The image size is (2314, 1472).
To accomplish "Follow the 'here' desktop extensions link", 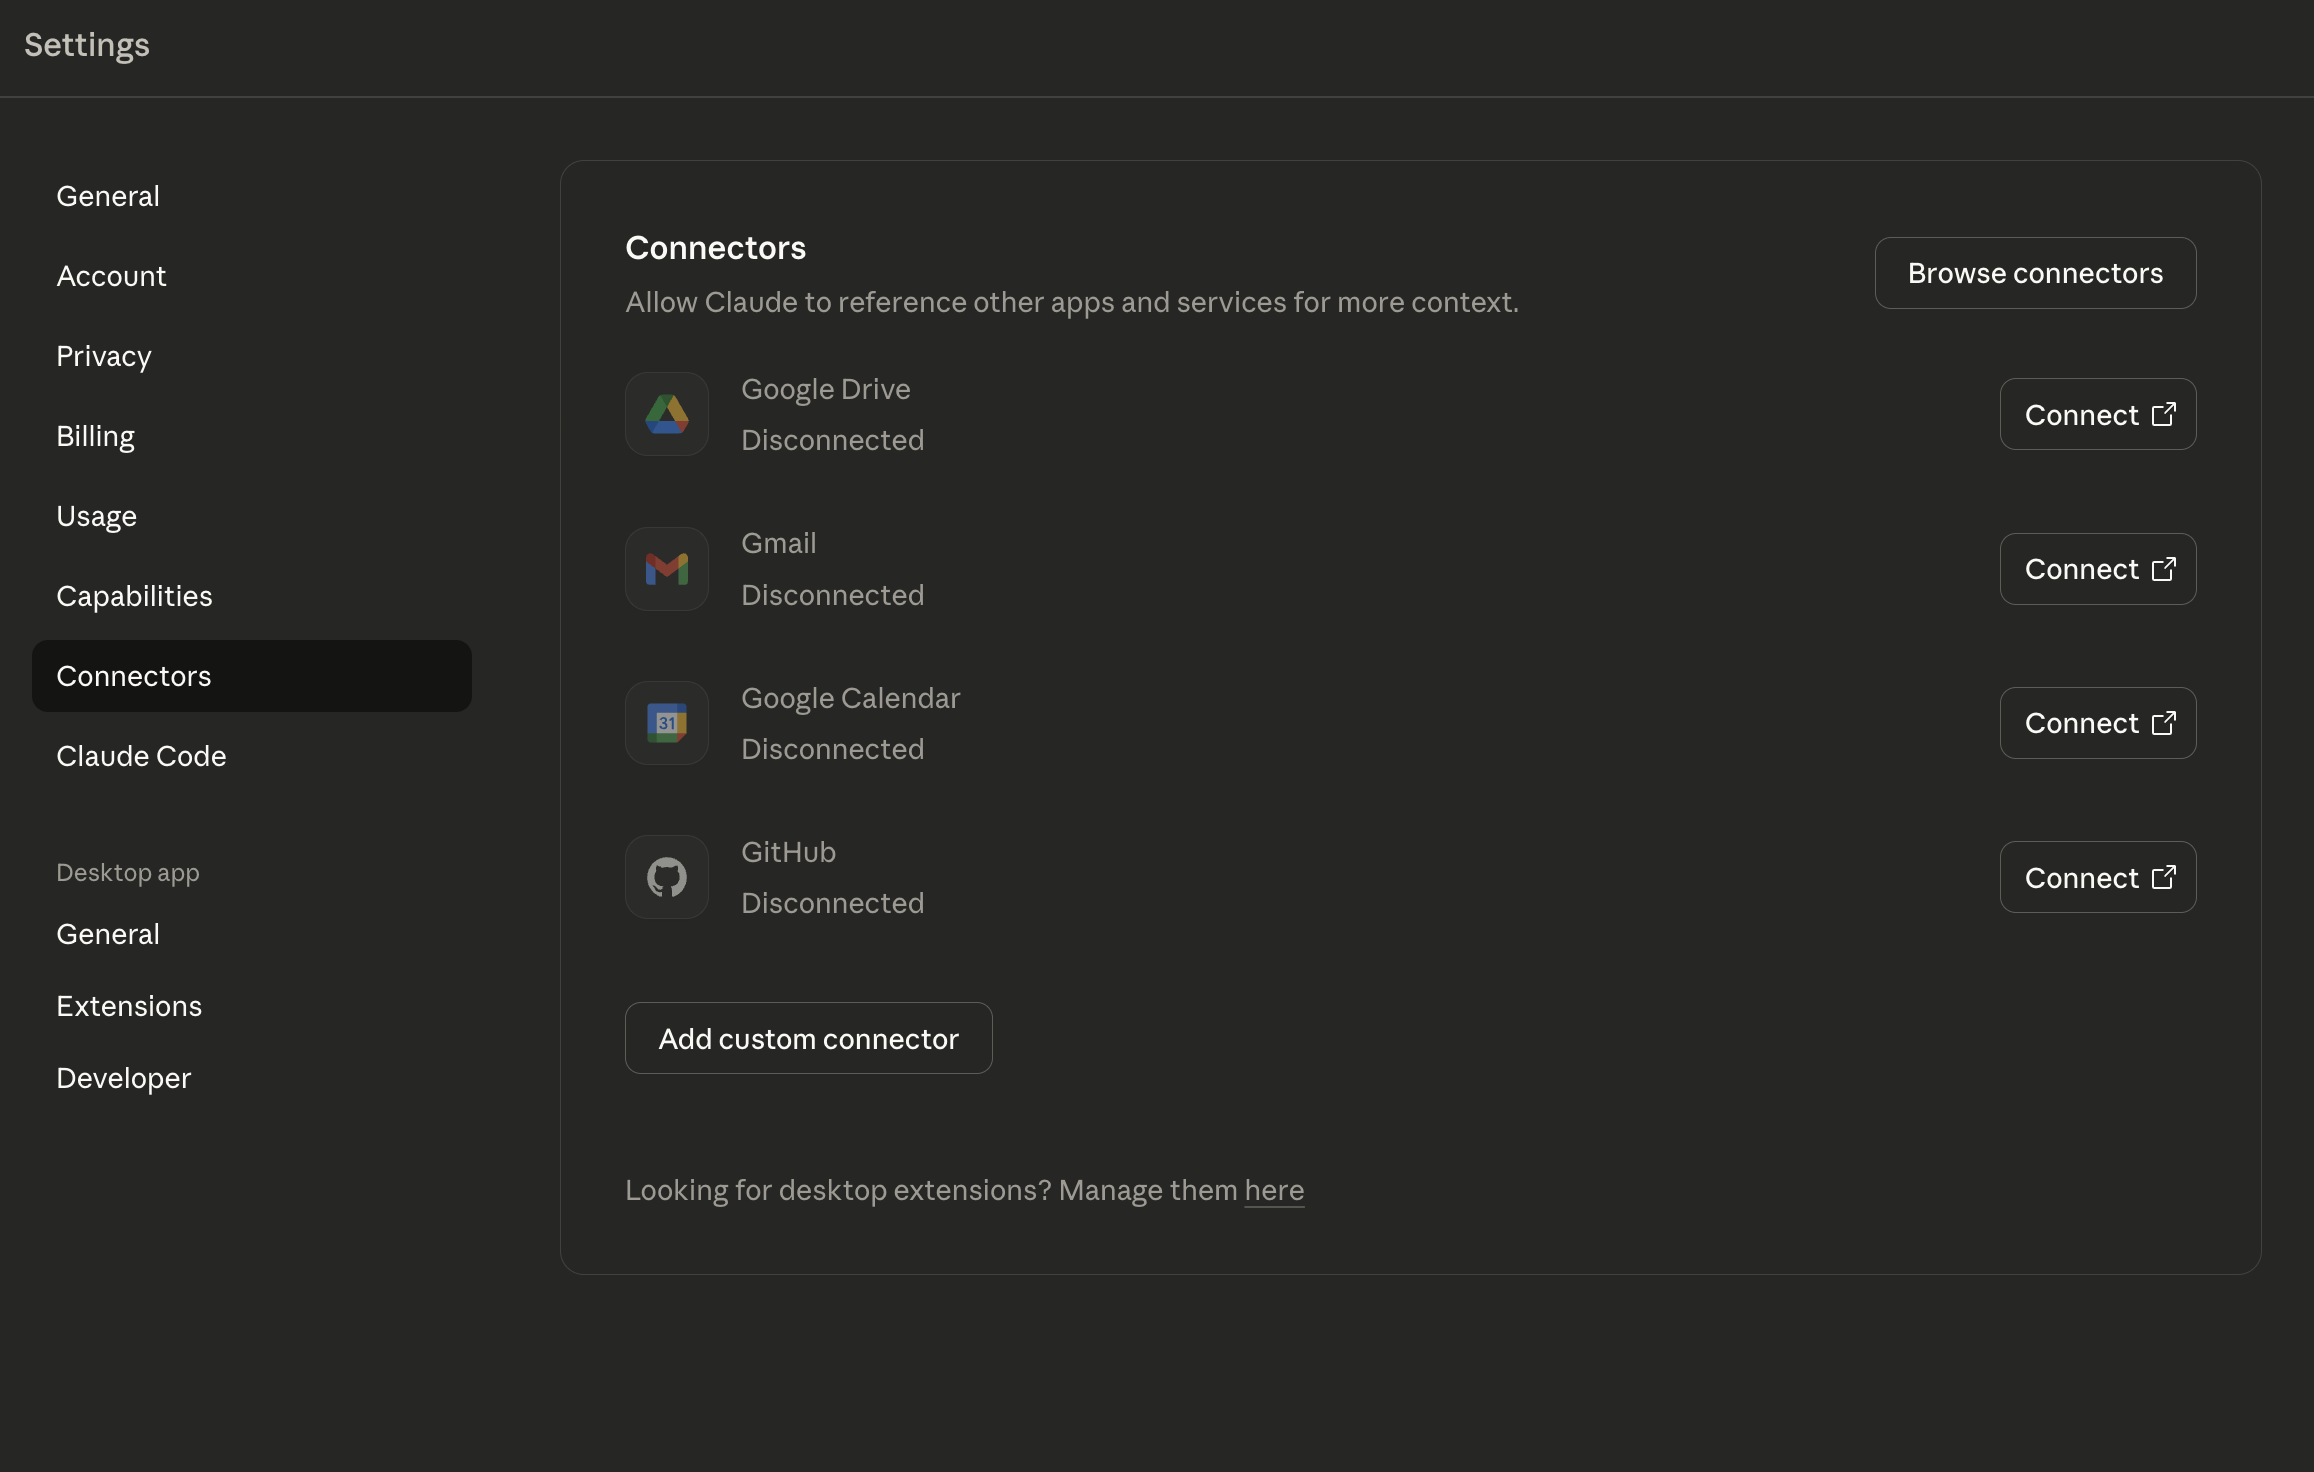I will pos(1273,1190).
